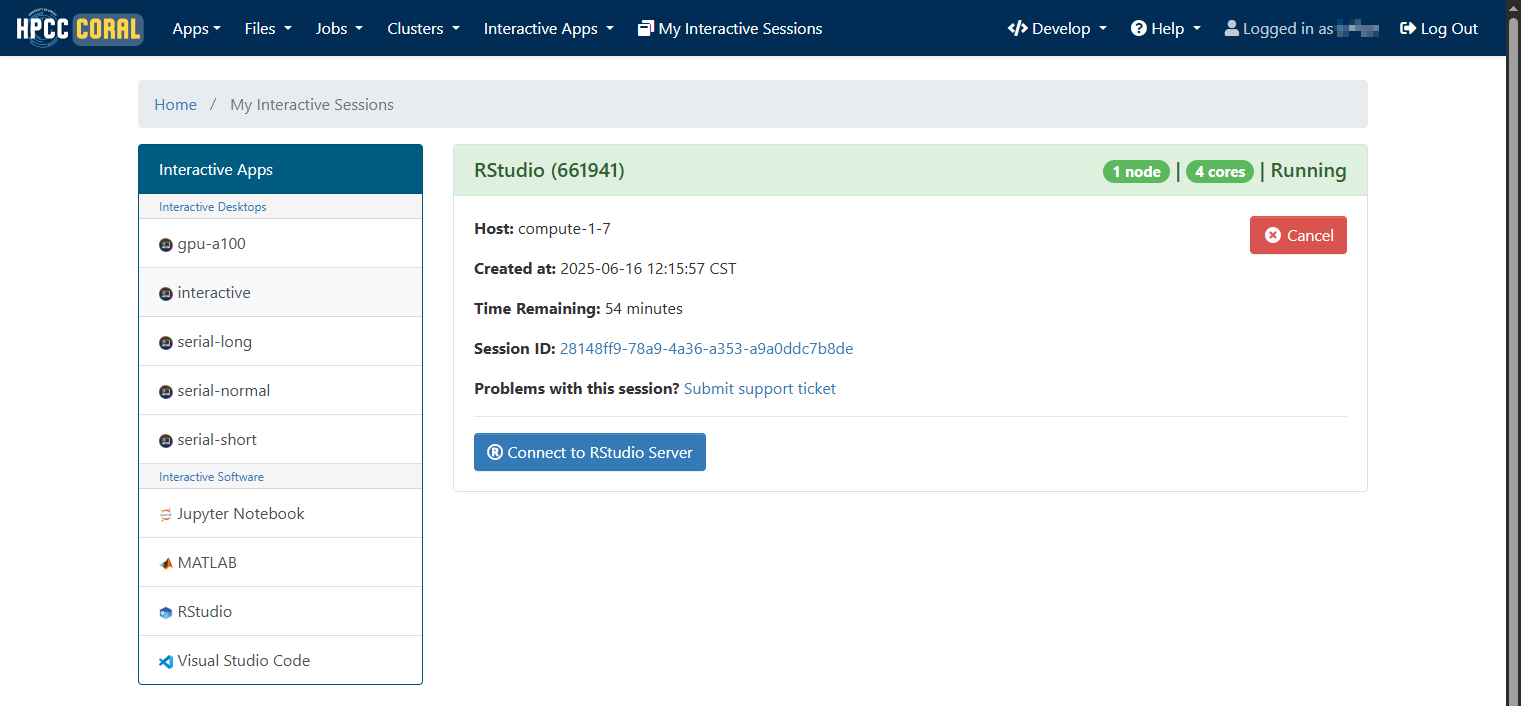Viewport: 1521px width, 706px height.
Task: Select the serial-normal desktop entry
Action: pos(280,391)
